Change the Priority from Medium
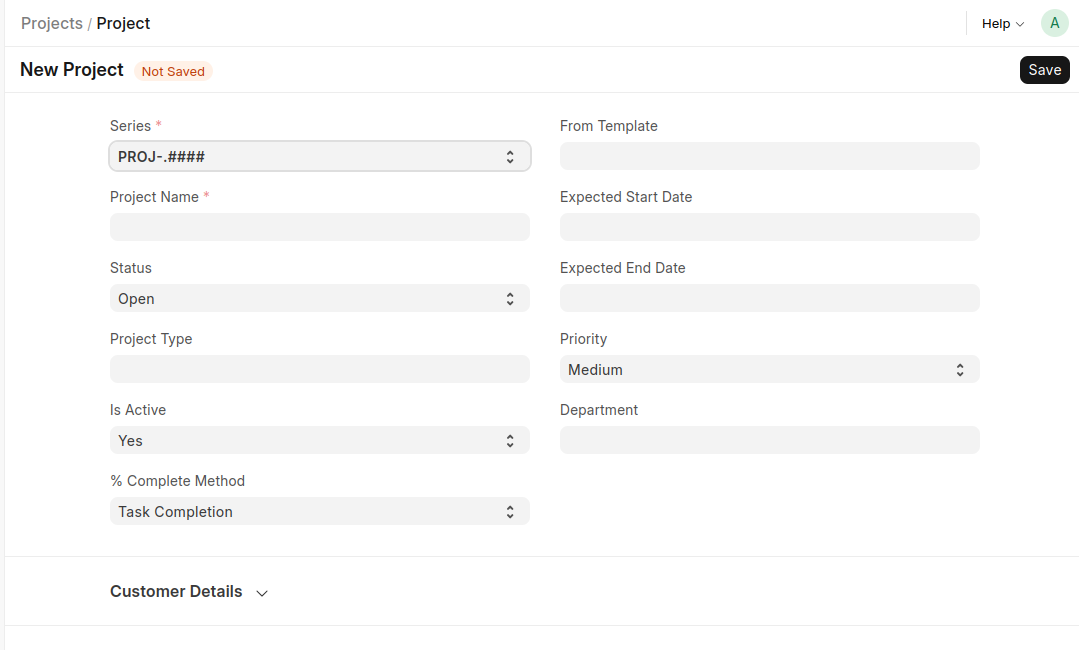 click(769, 369)
